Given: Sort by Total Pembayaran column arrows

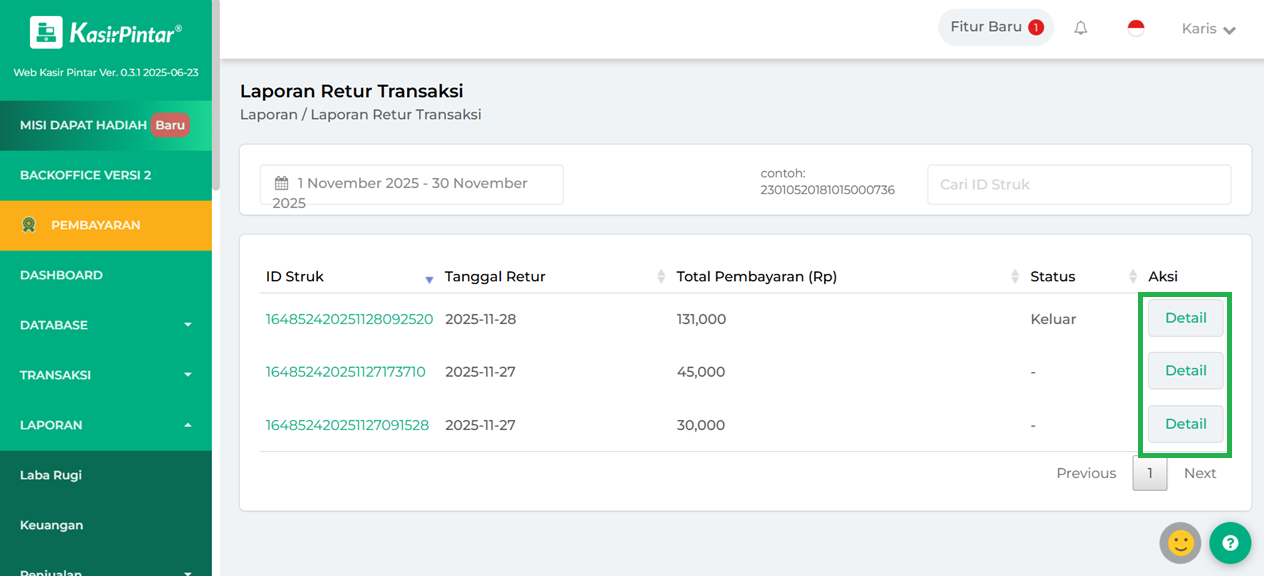Looking at the screenshot, I should point(1015,277).
